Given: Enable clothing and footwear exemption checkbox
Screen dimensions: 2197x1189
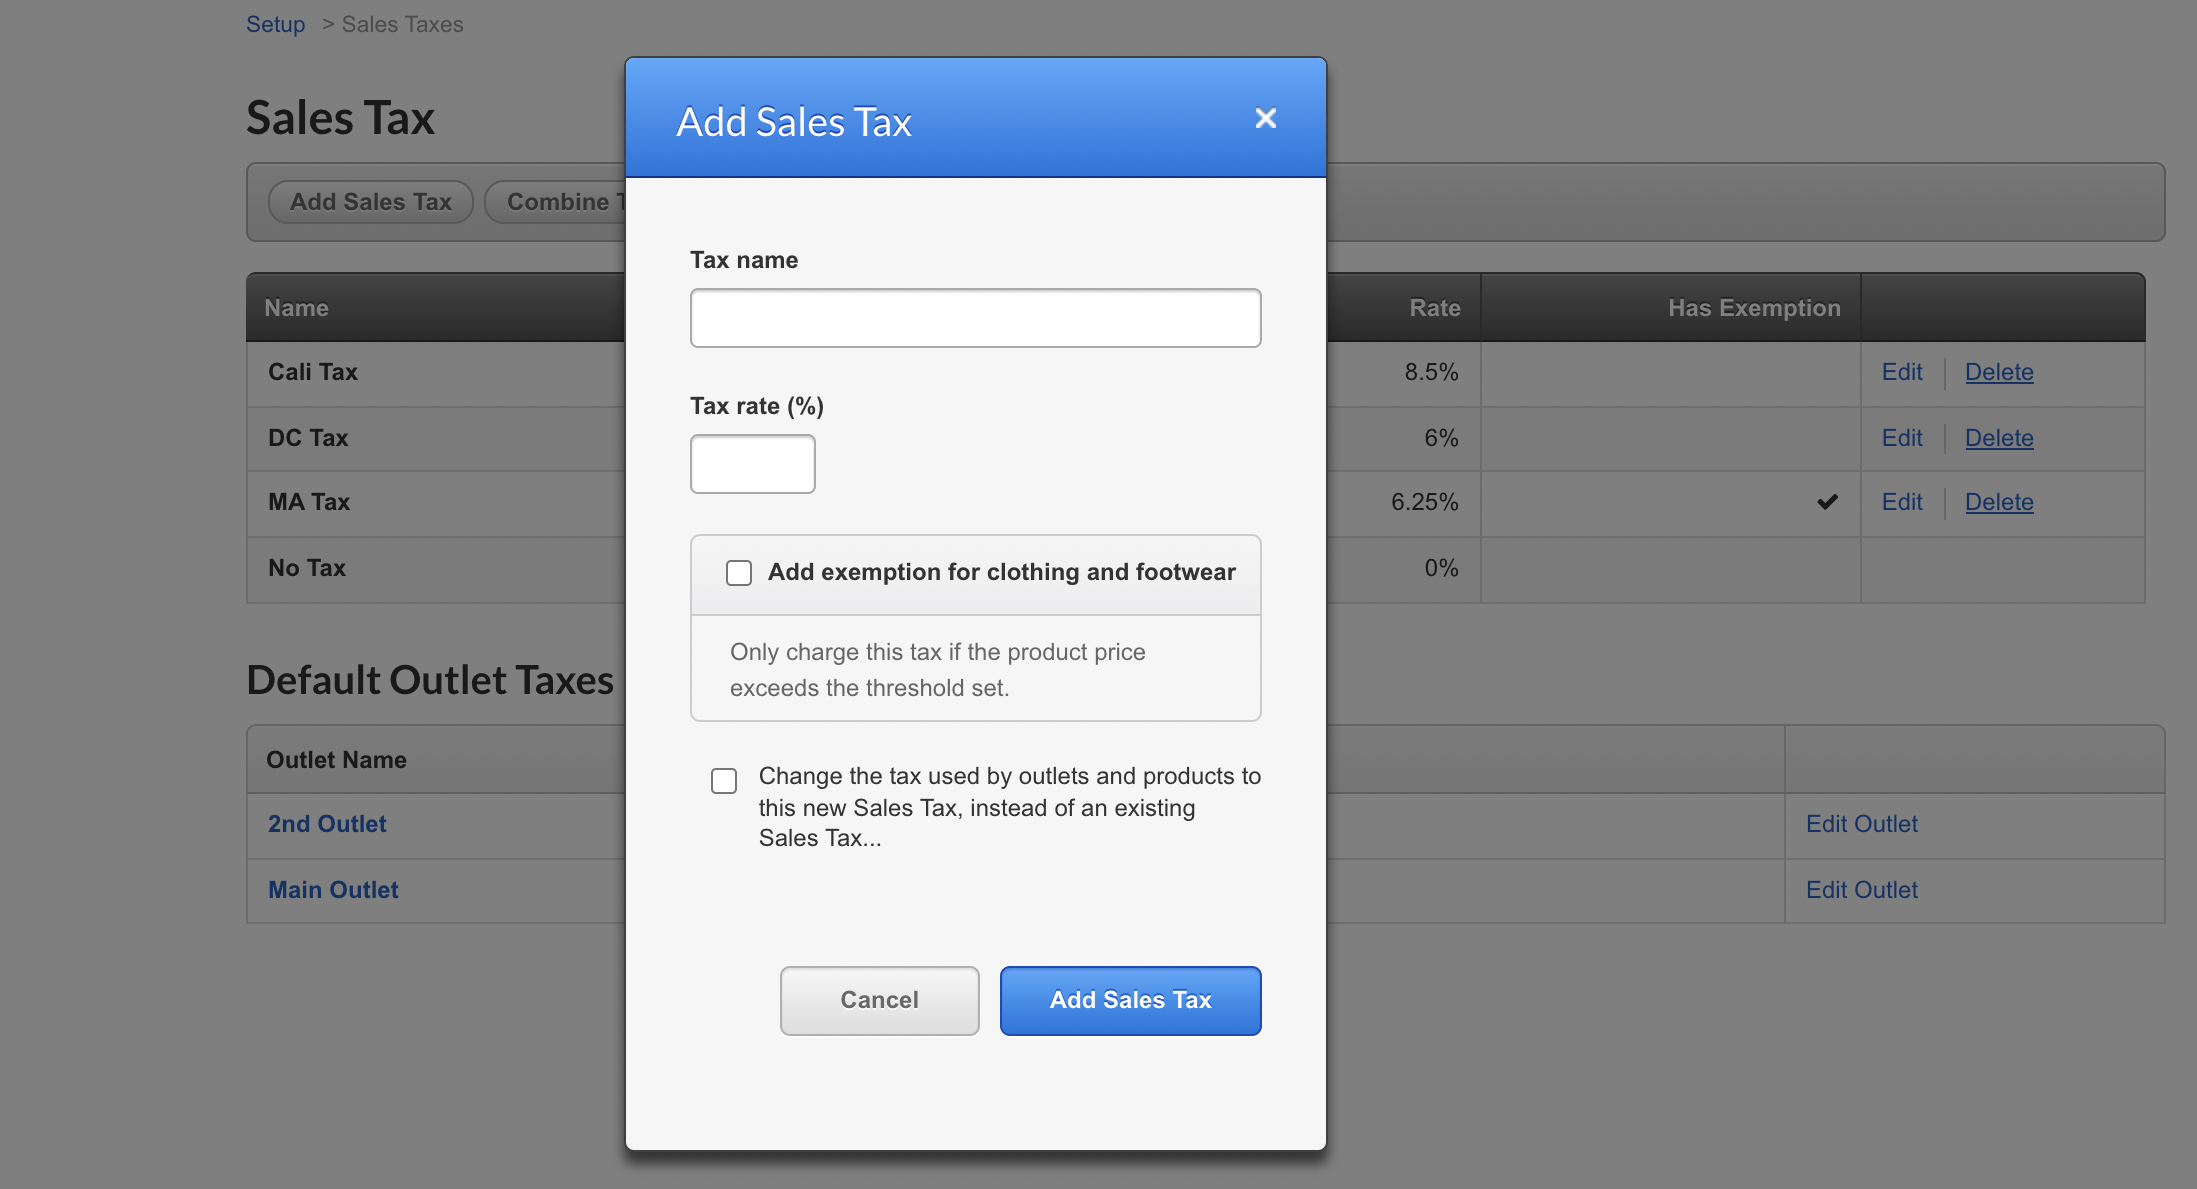Looking at the screenshot, I should click(739, 573).
